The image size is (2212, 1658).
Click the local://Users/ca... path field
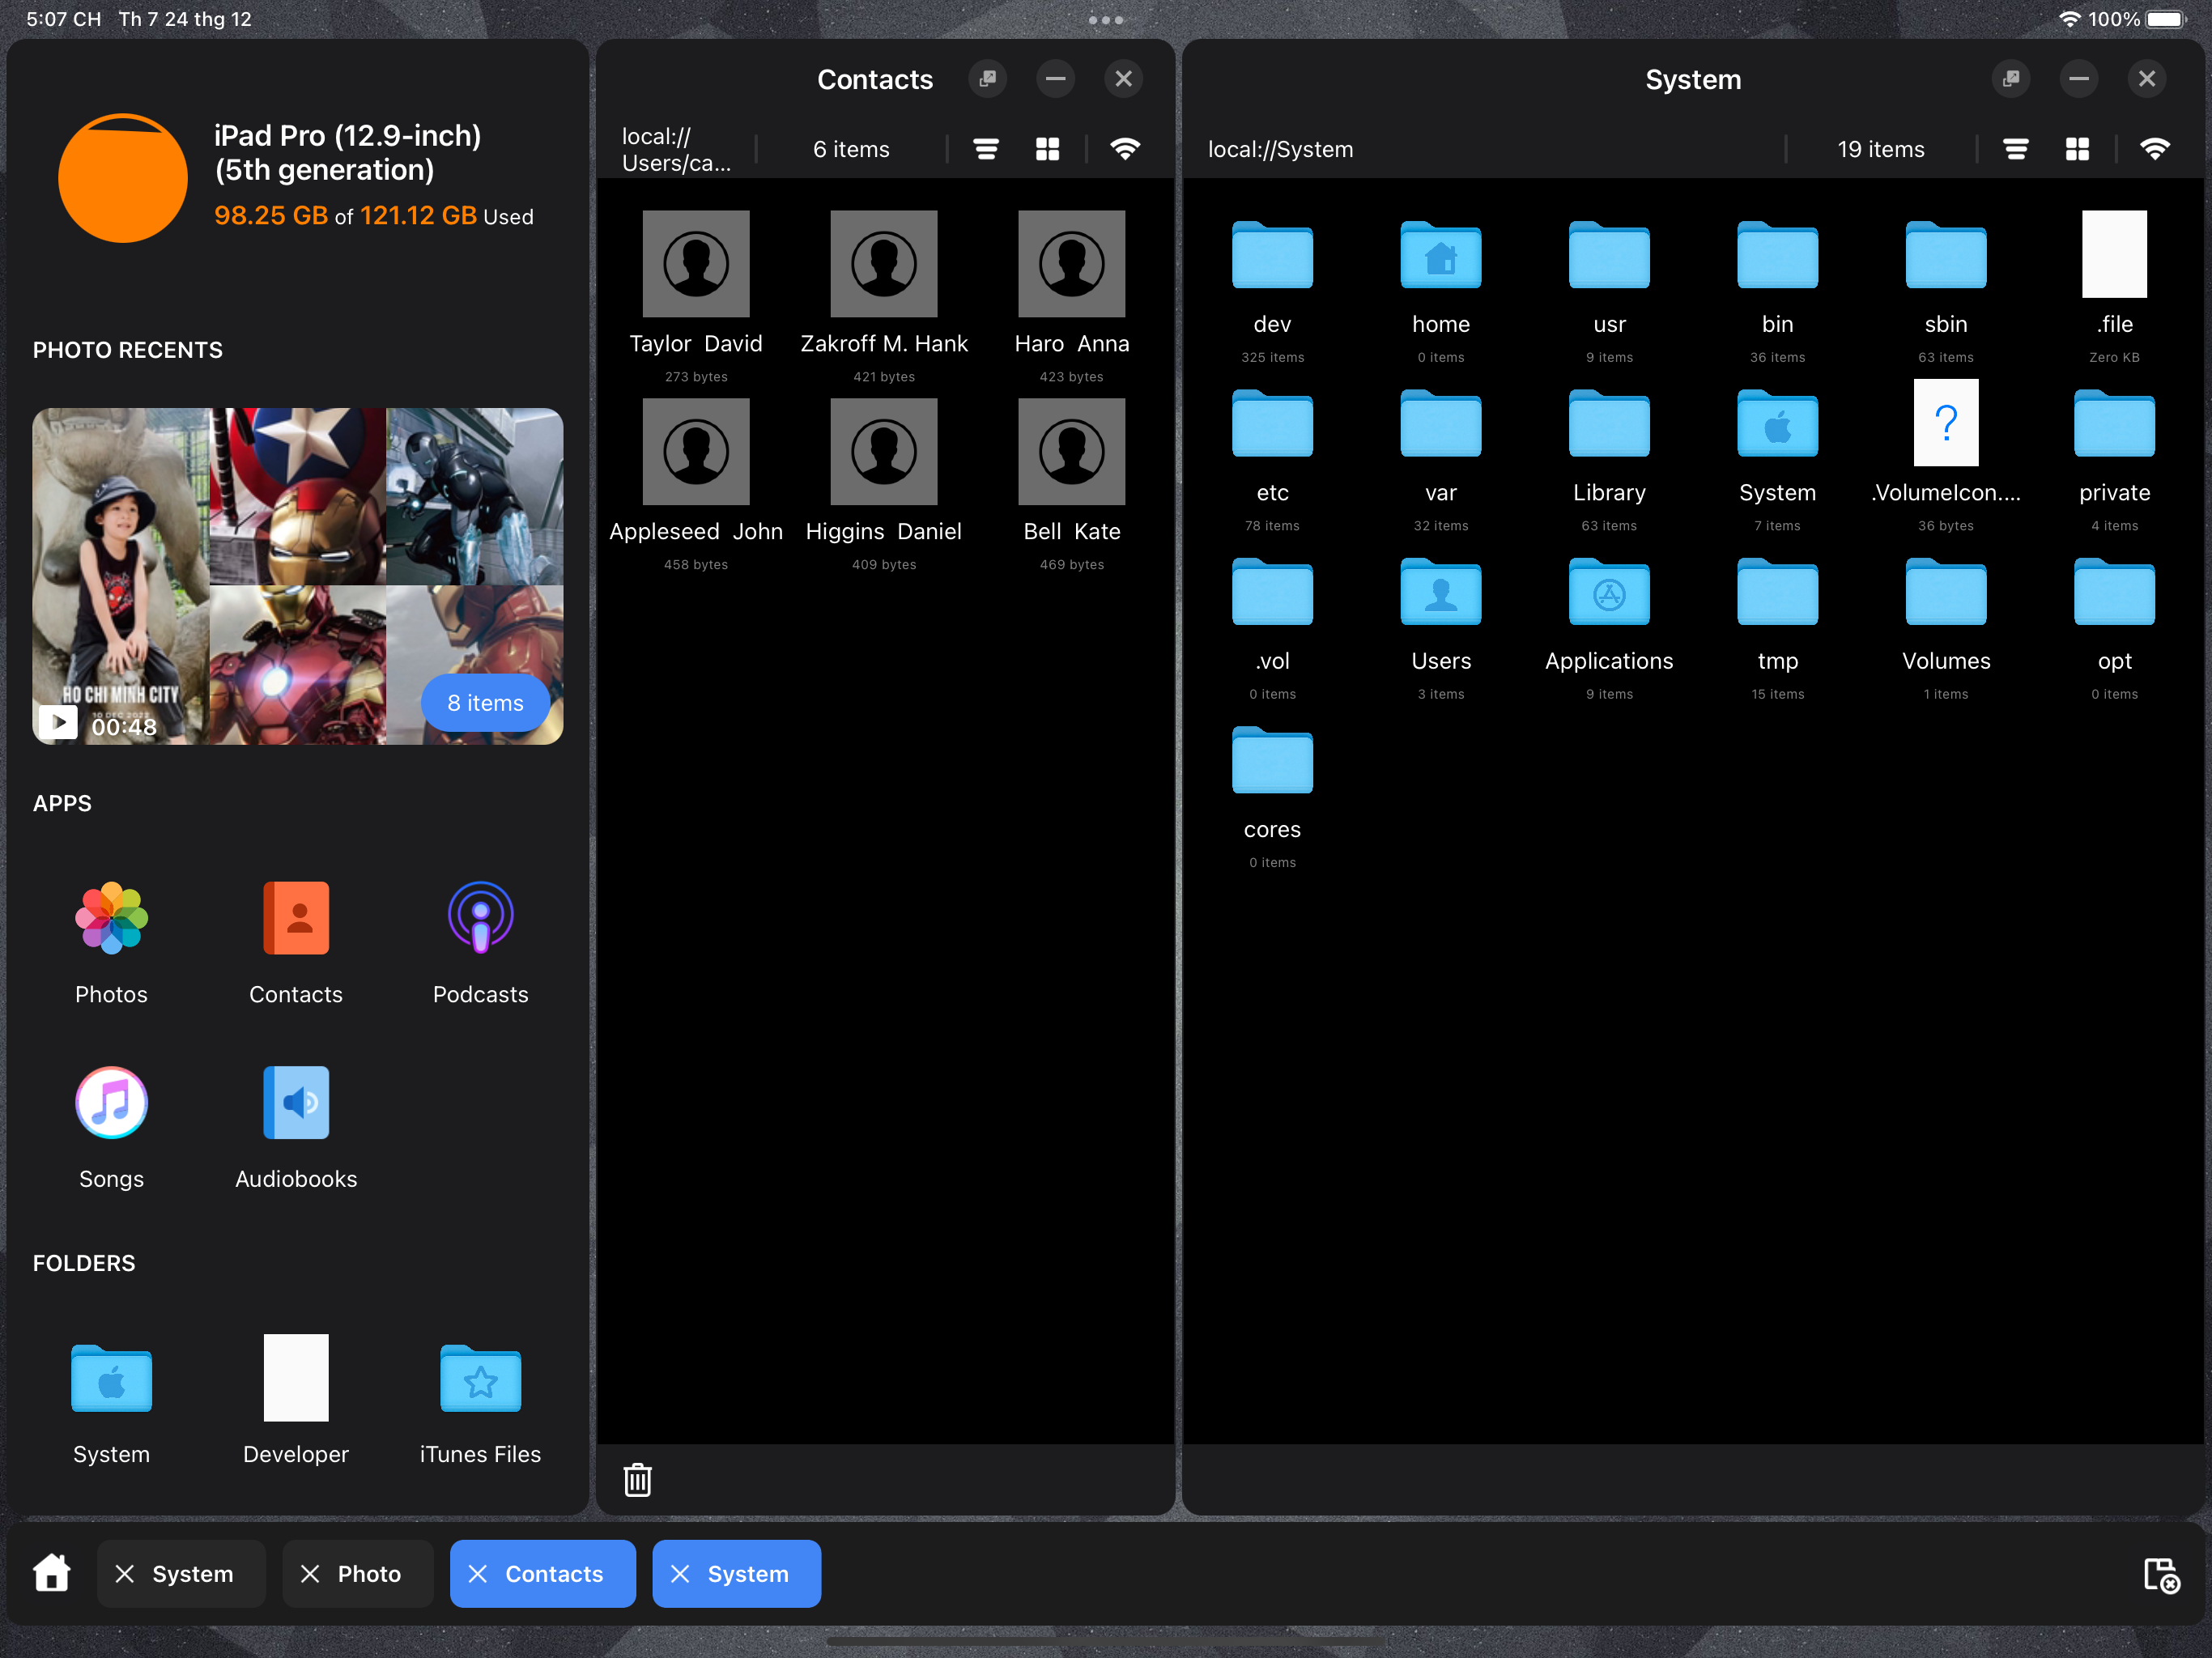(x=676, y=149)
